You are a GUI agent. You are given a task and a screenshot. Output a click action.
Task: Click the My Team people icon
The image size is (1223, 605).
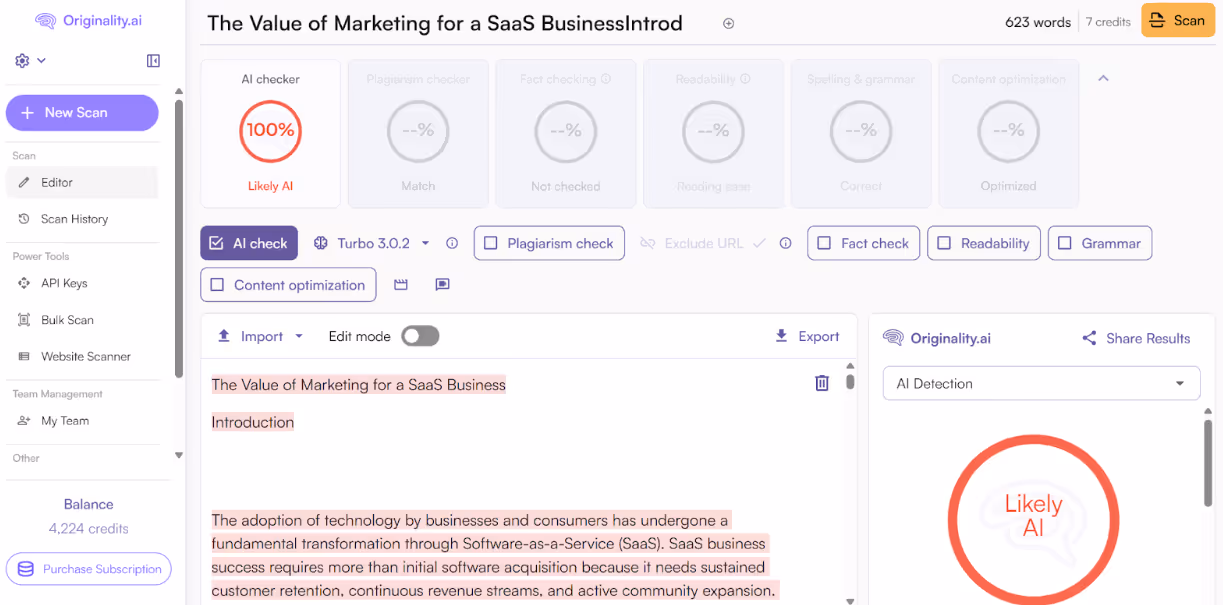click(24, 421)
